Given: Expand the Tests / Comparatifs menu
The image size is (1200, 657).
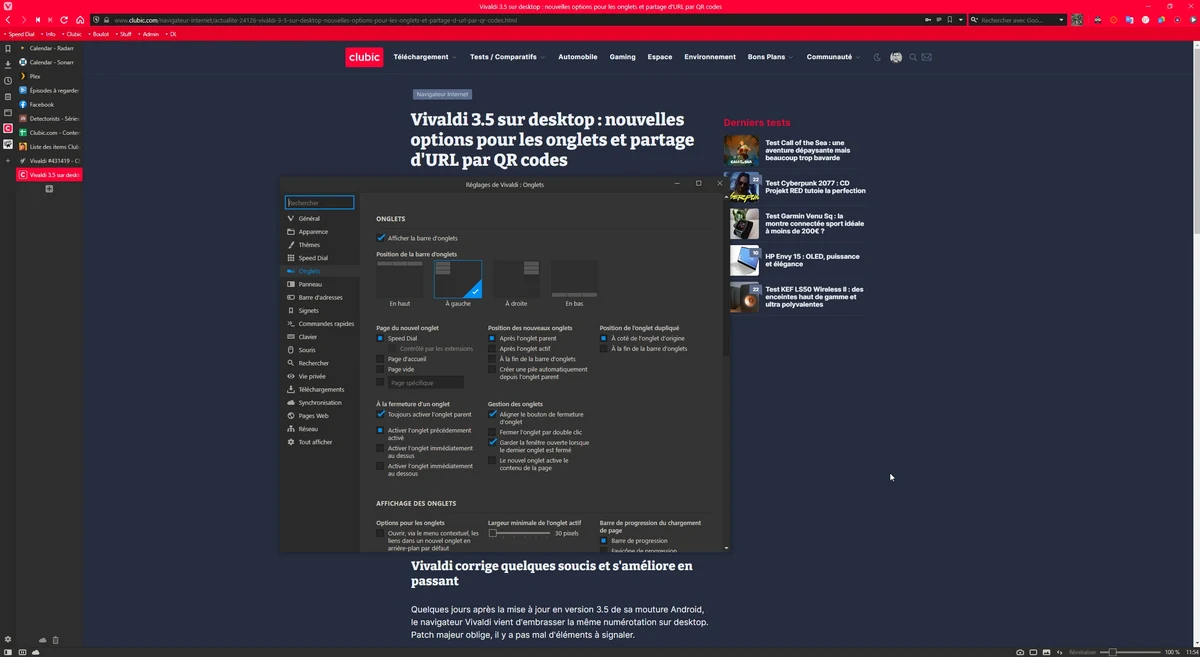Looking at the screenshot, I should coord(507,57).
